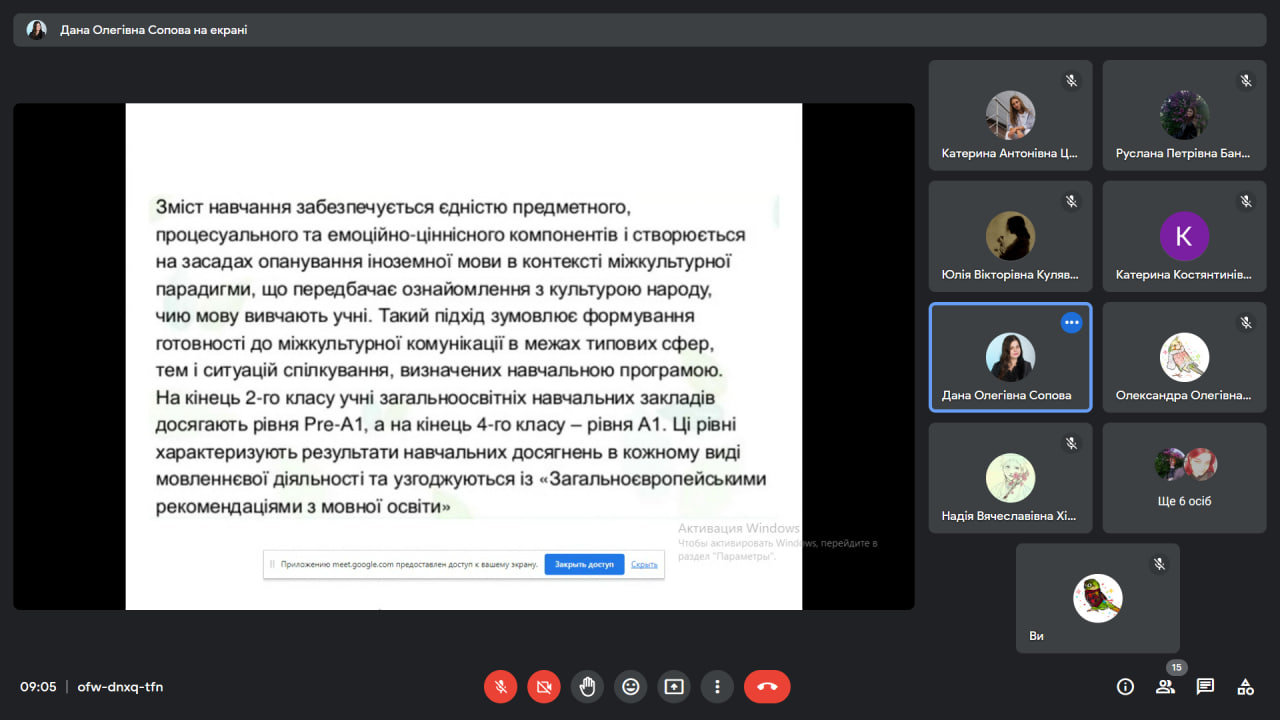The height and width of the screenshot is (720, 1280).
Task: Toggle the microphone mute button
Action: pos(501,687)
